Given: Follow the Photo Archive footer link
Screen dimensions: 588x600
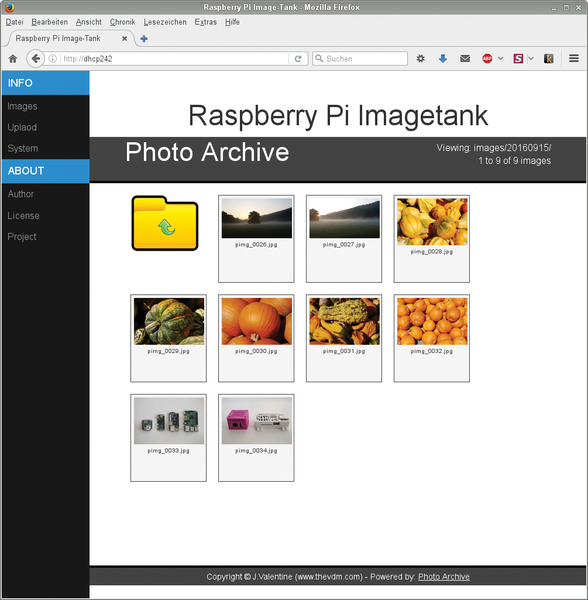Looking at the screenshot, I should [x=444, y=577].
